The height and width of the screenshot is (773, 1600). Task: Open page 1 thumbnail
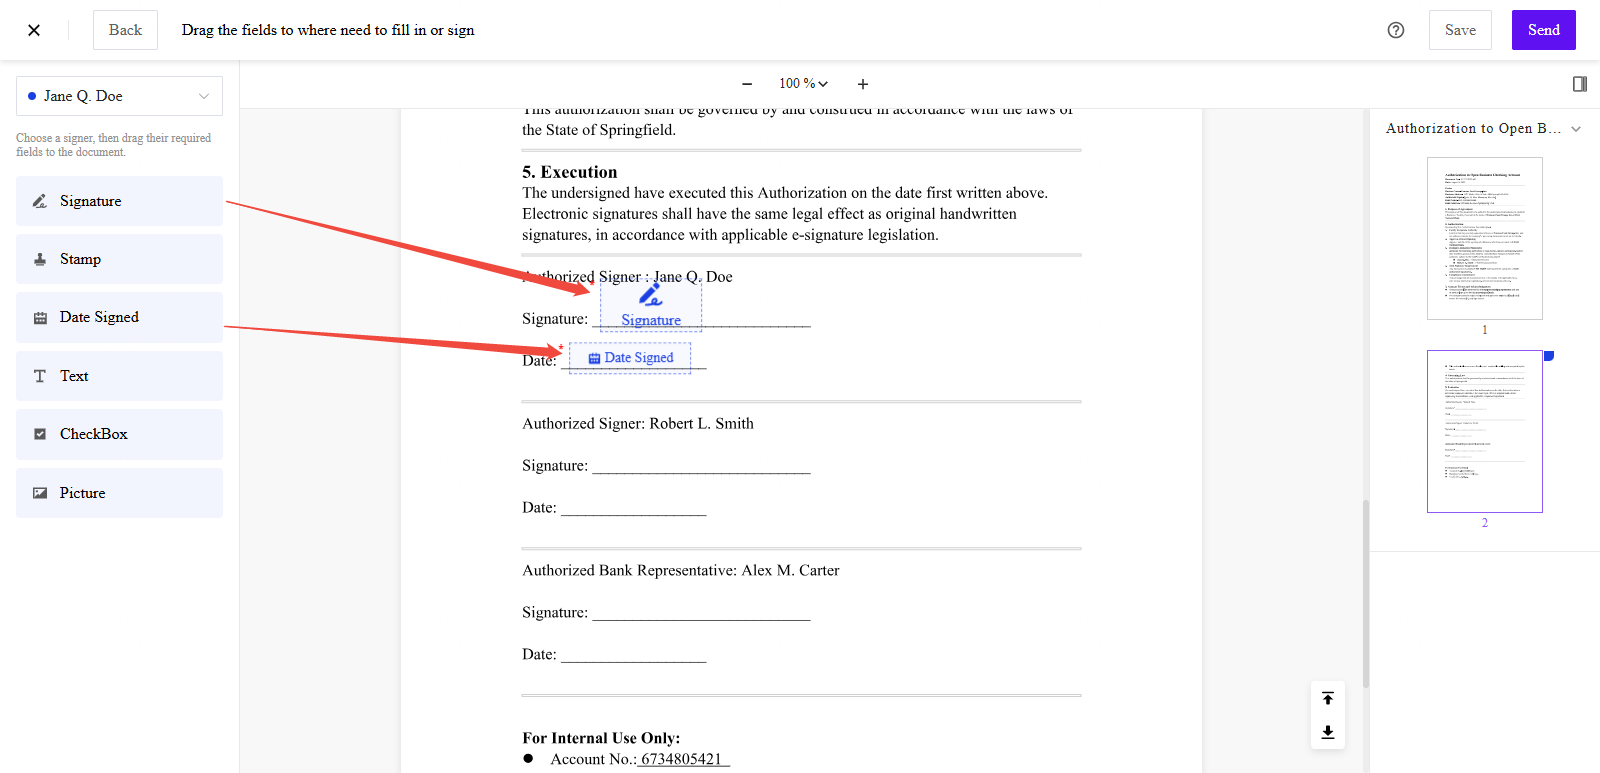pos(1484,238)
